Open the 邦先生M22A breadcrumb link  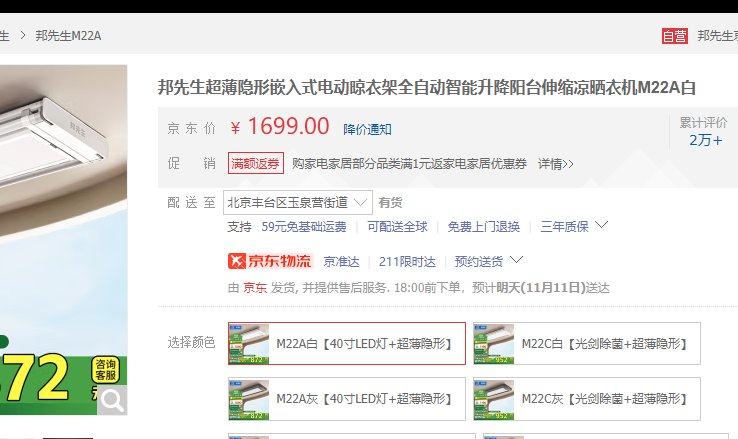(68, 36)
